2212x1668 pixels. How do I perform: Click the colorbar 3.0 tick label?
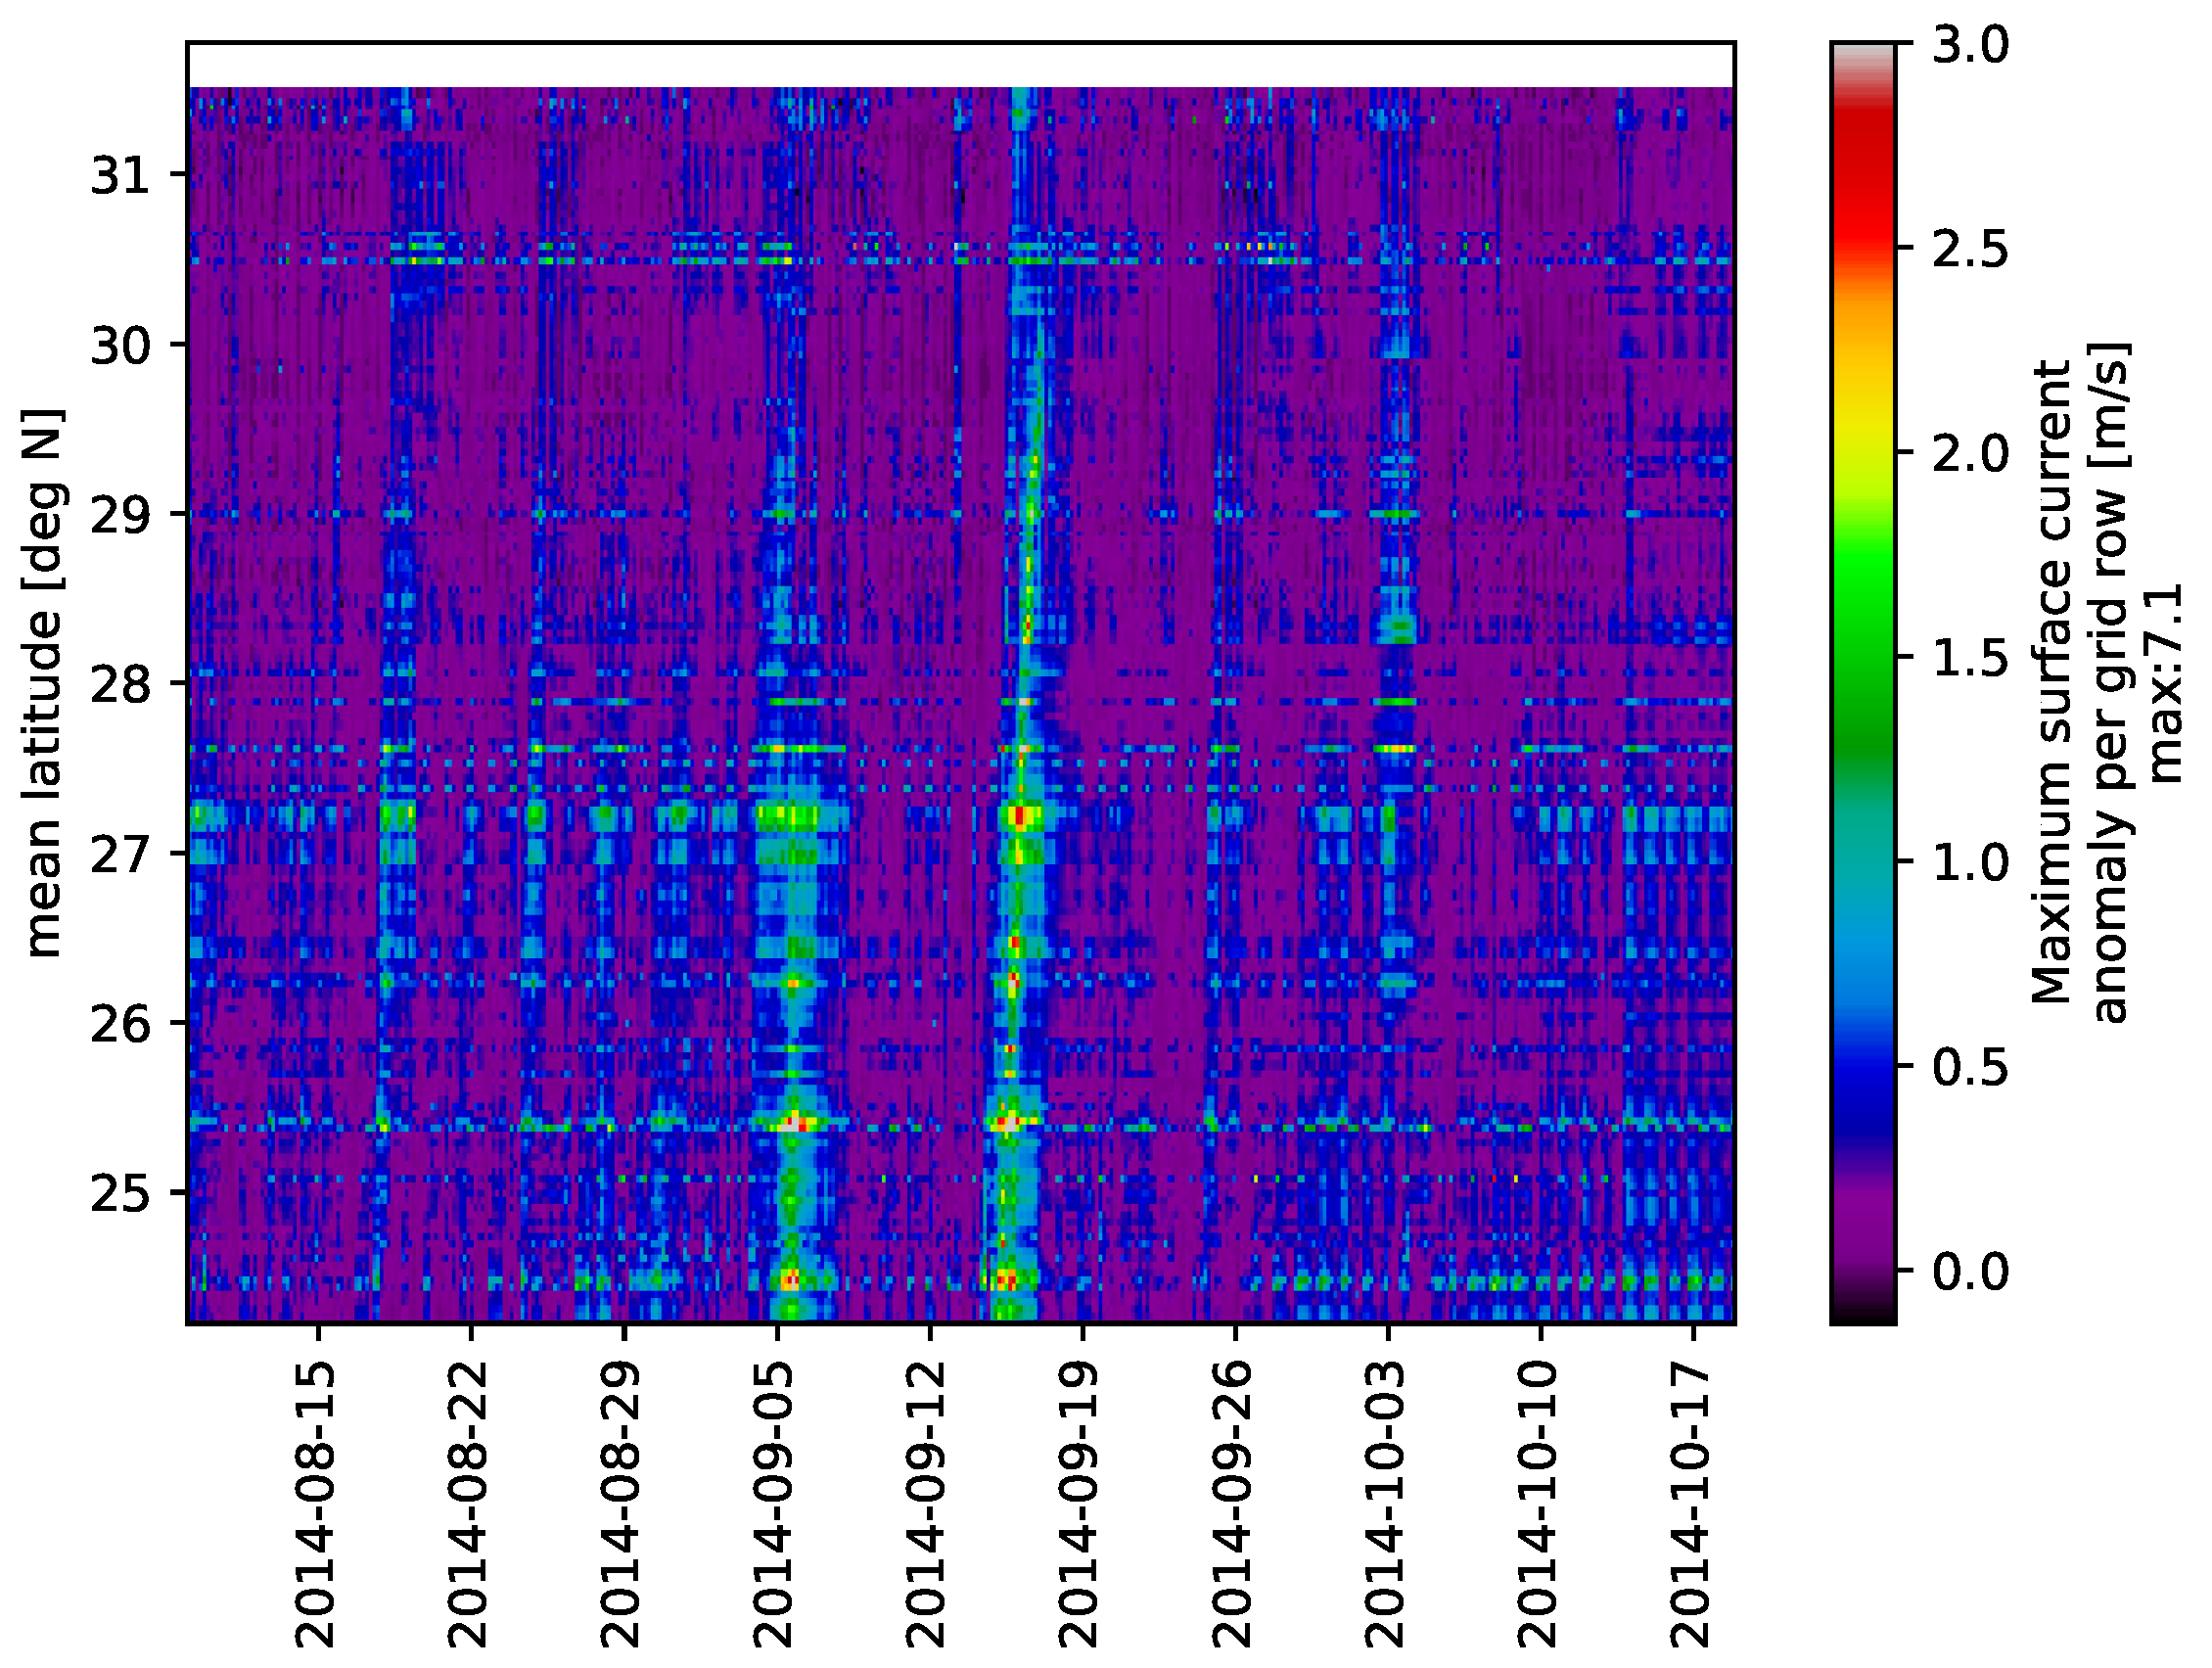(x=1969, y=46)
